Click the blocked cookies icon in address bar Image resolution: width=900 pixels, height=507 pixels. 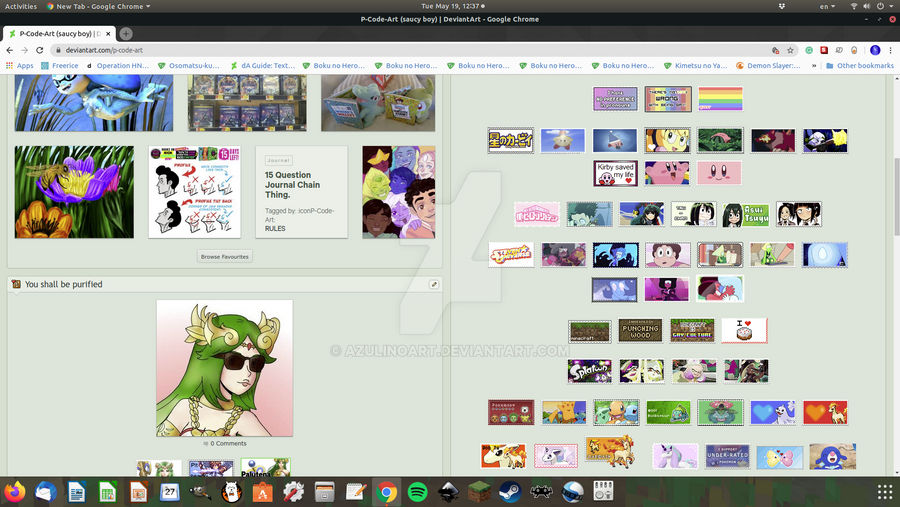(775, 50)
